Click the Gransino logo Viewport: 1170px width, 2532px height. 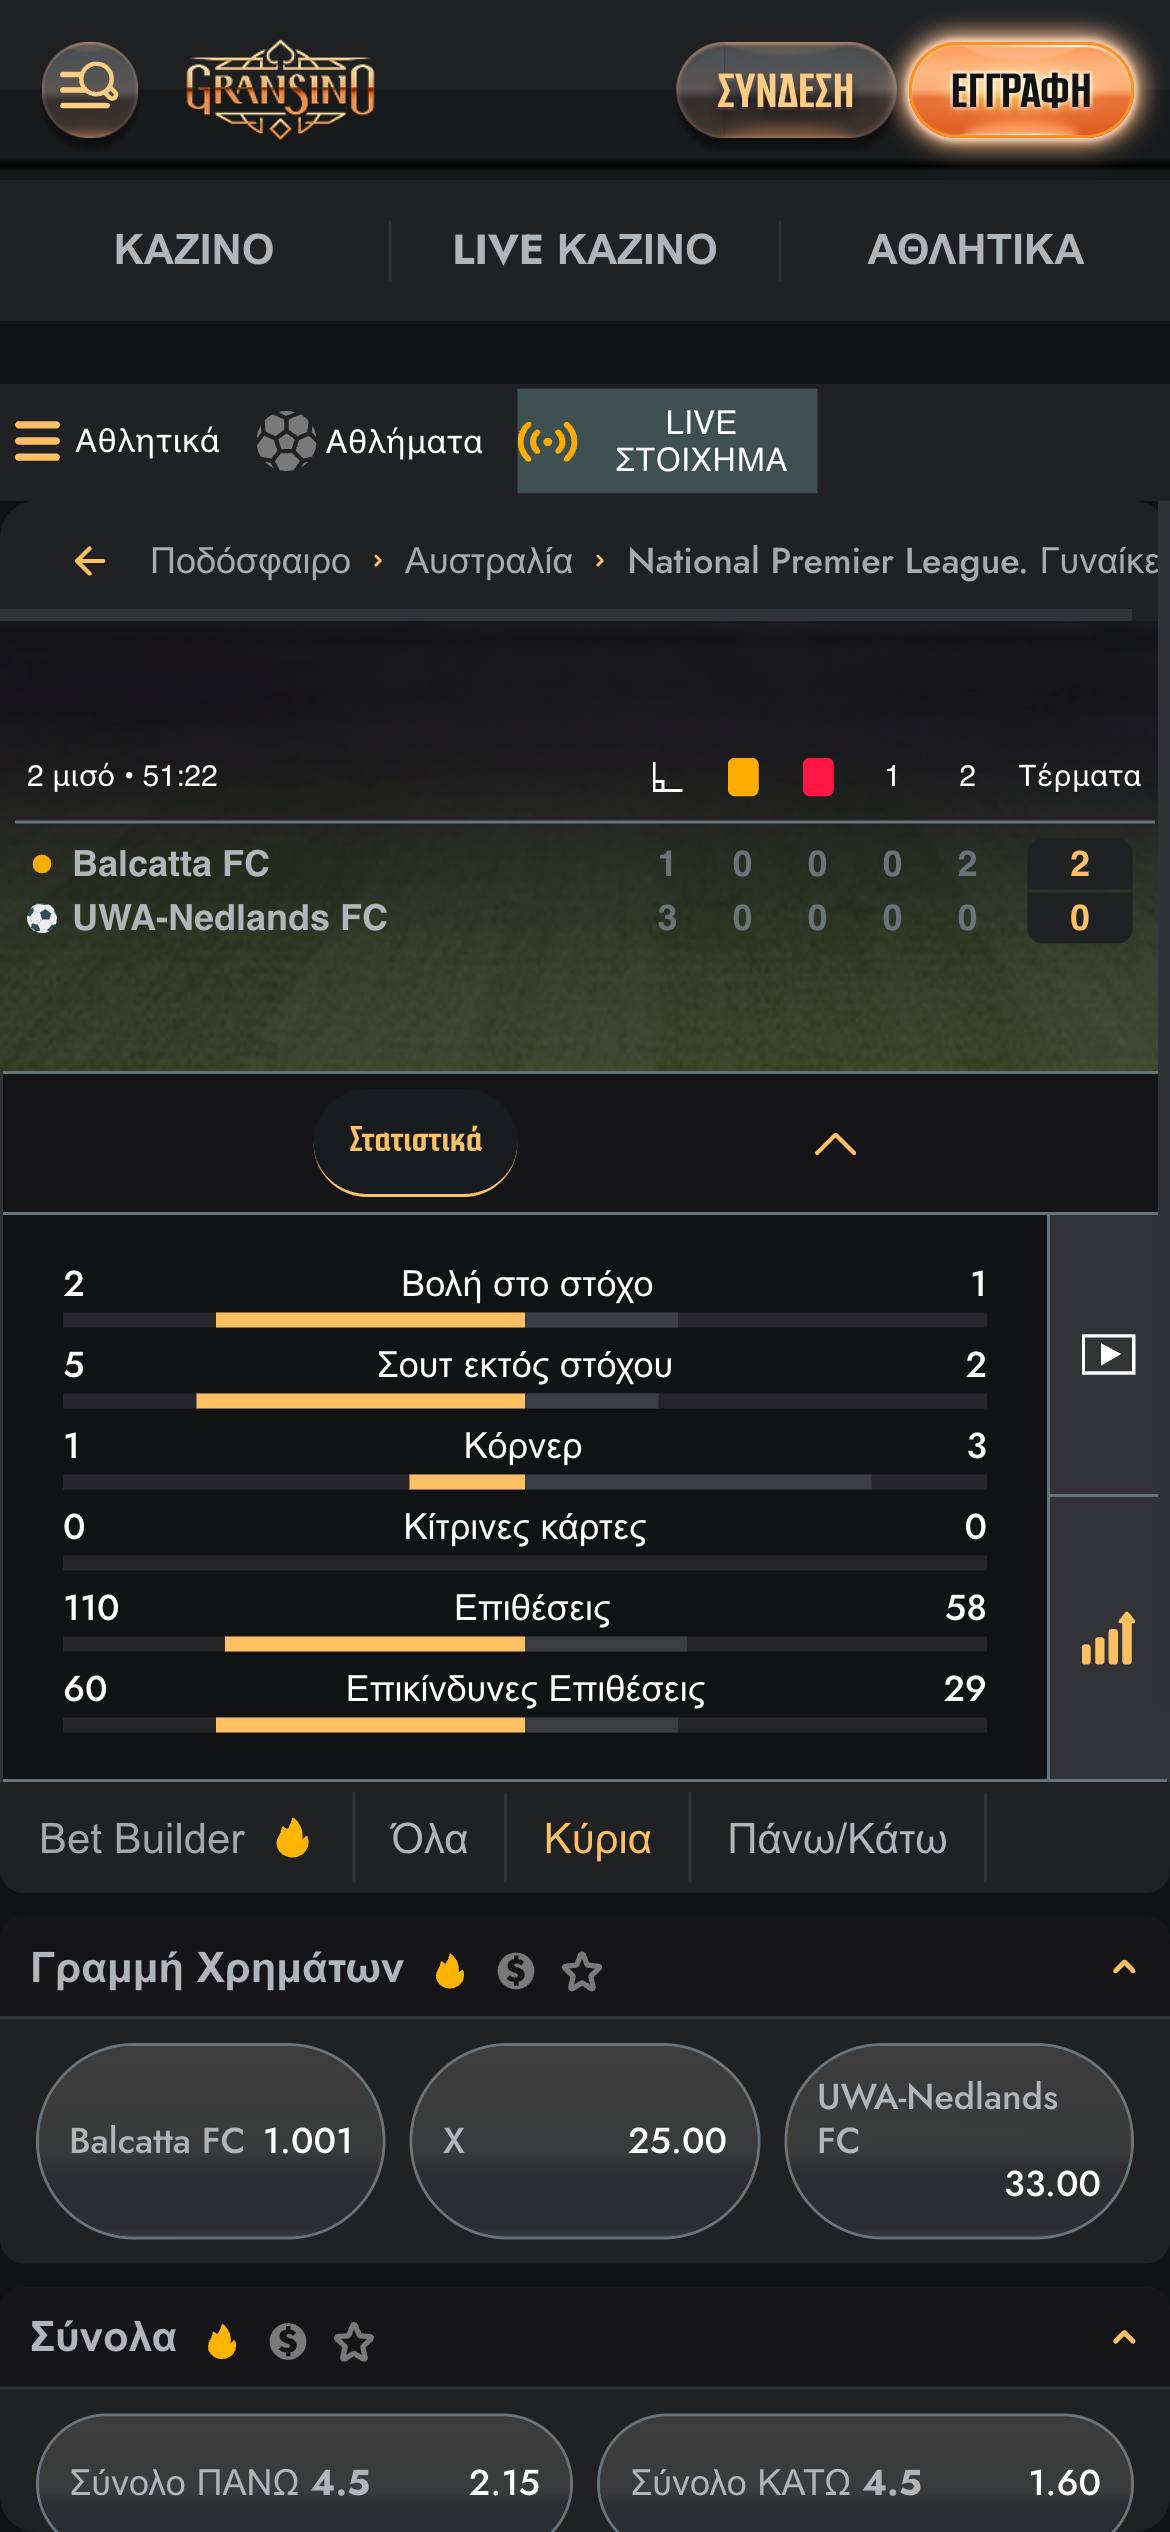point(280,90)
